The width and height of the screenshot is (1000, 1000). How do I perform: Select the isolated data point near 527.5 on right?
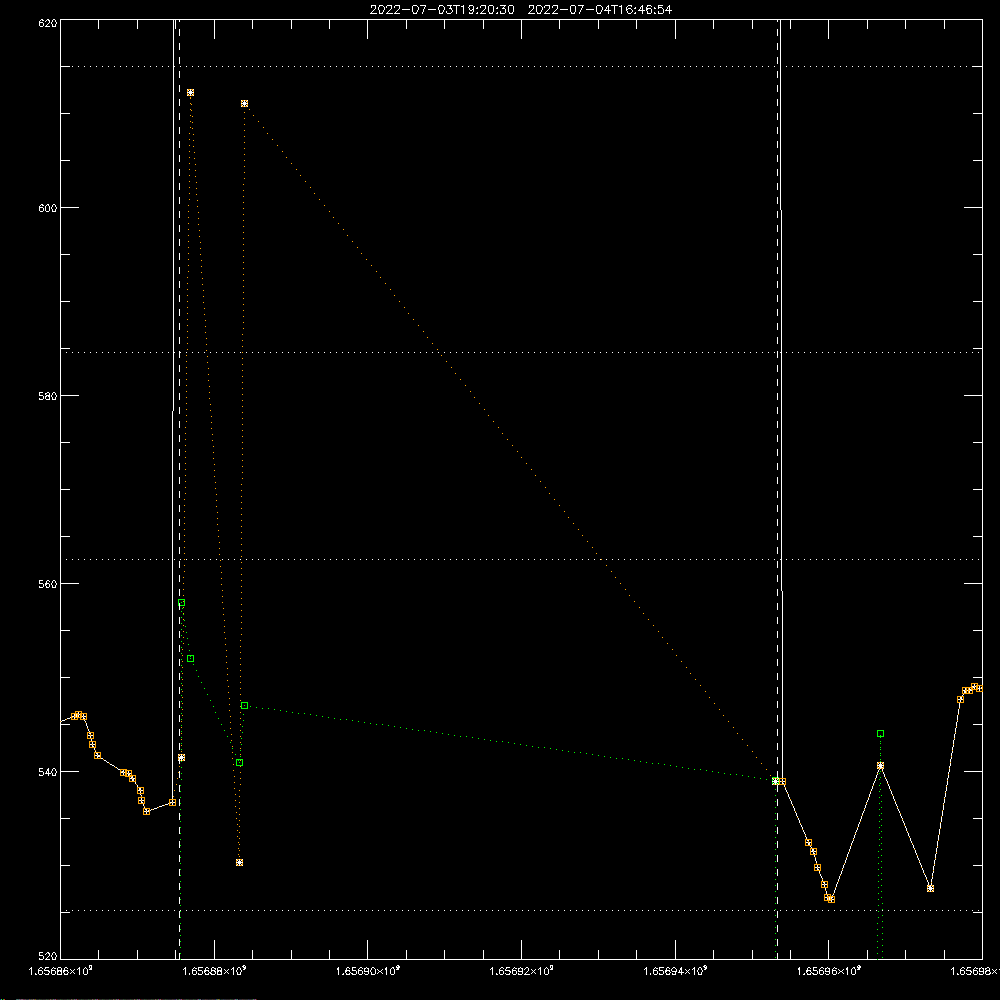click(930, 888)
